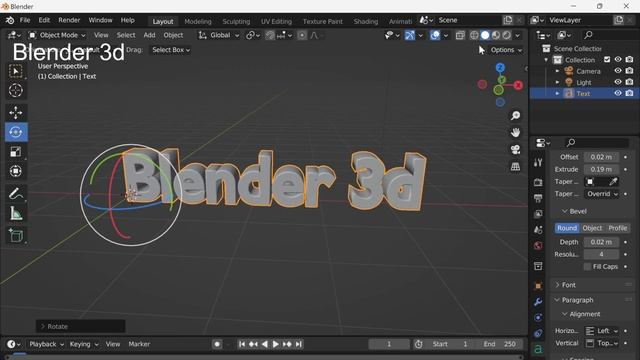Image resolution: width=640 pixels, height=360 pixels.
Task: Select the Select Box tool in the toolbar
Action: pos(16,71)
